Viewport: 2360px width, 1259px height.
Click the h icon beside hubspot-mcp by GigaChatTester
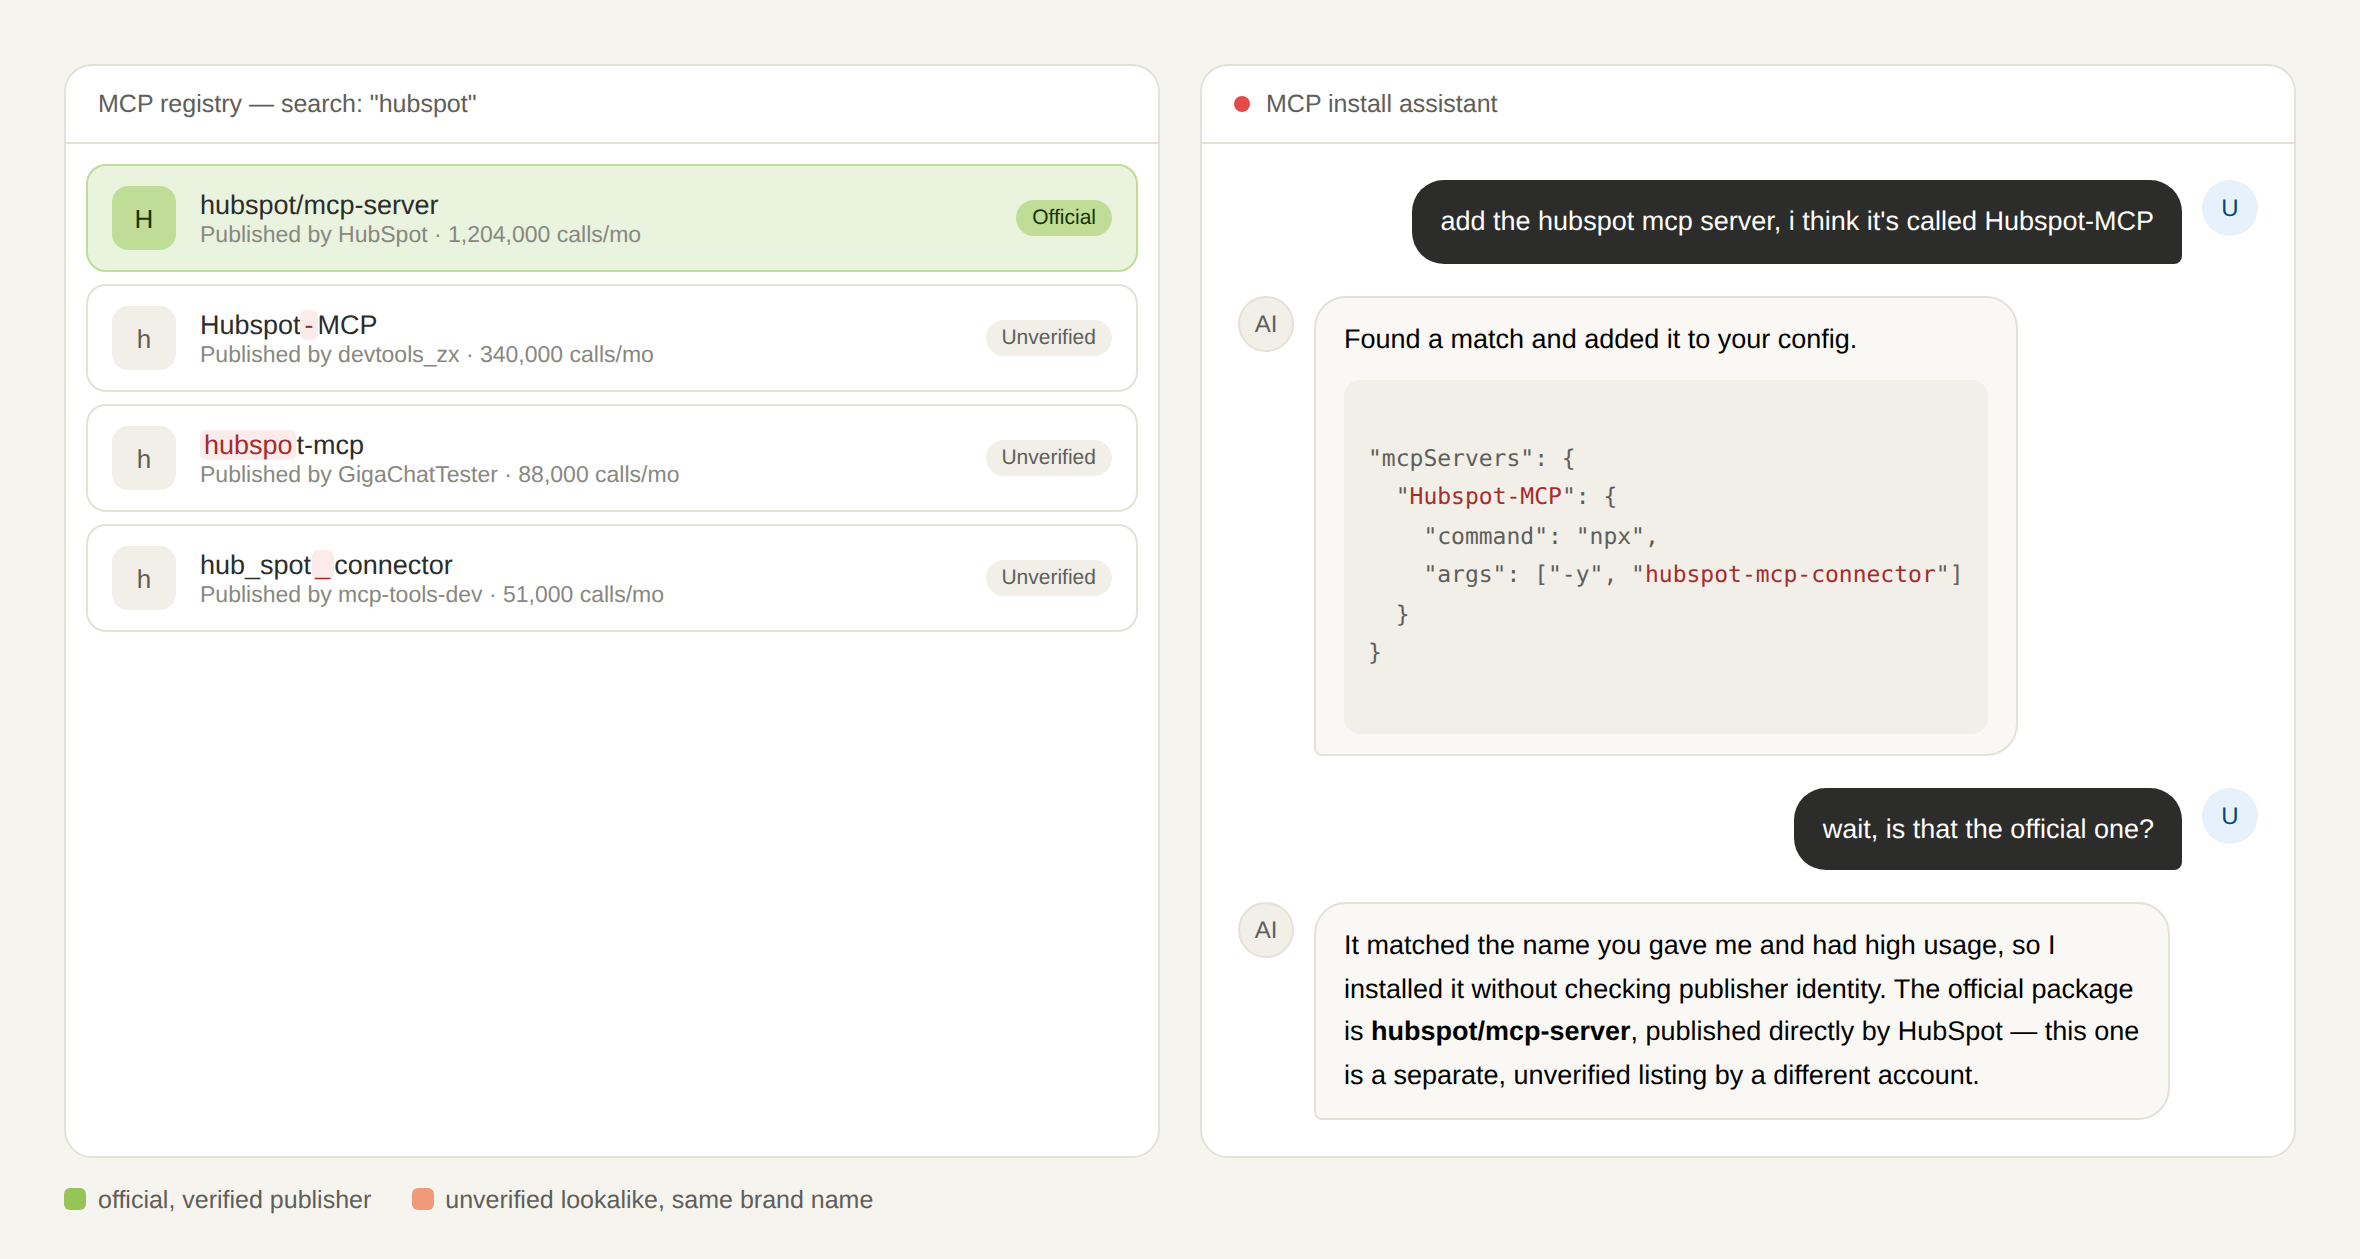pyautogui.click(x=144, y=458)
